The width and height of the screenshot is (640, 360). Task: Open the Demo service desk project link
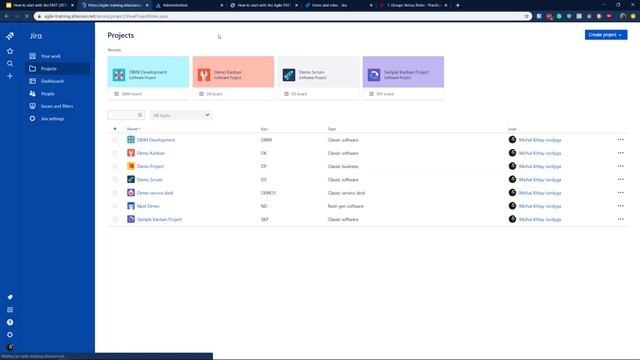[155, 193]
